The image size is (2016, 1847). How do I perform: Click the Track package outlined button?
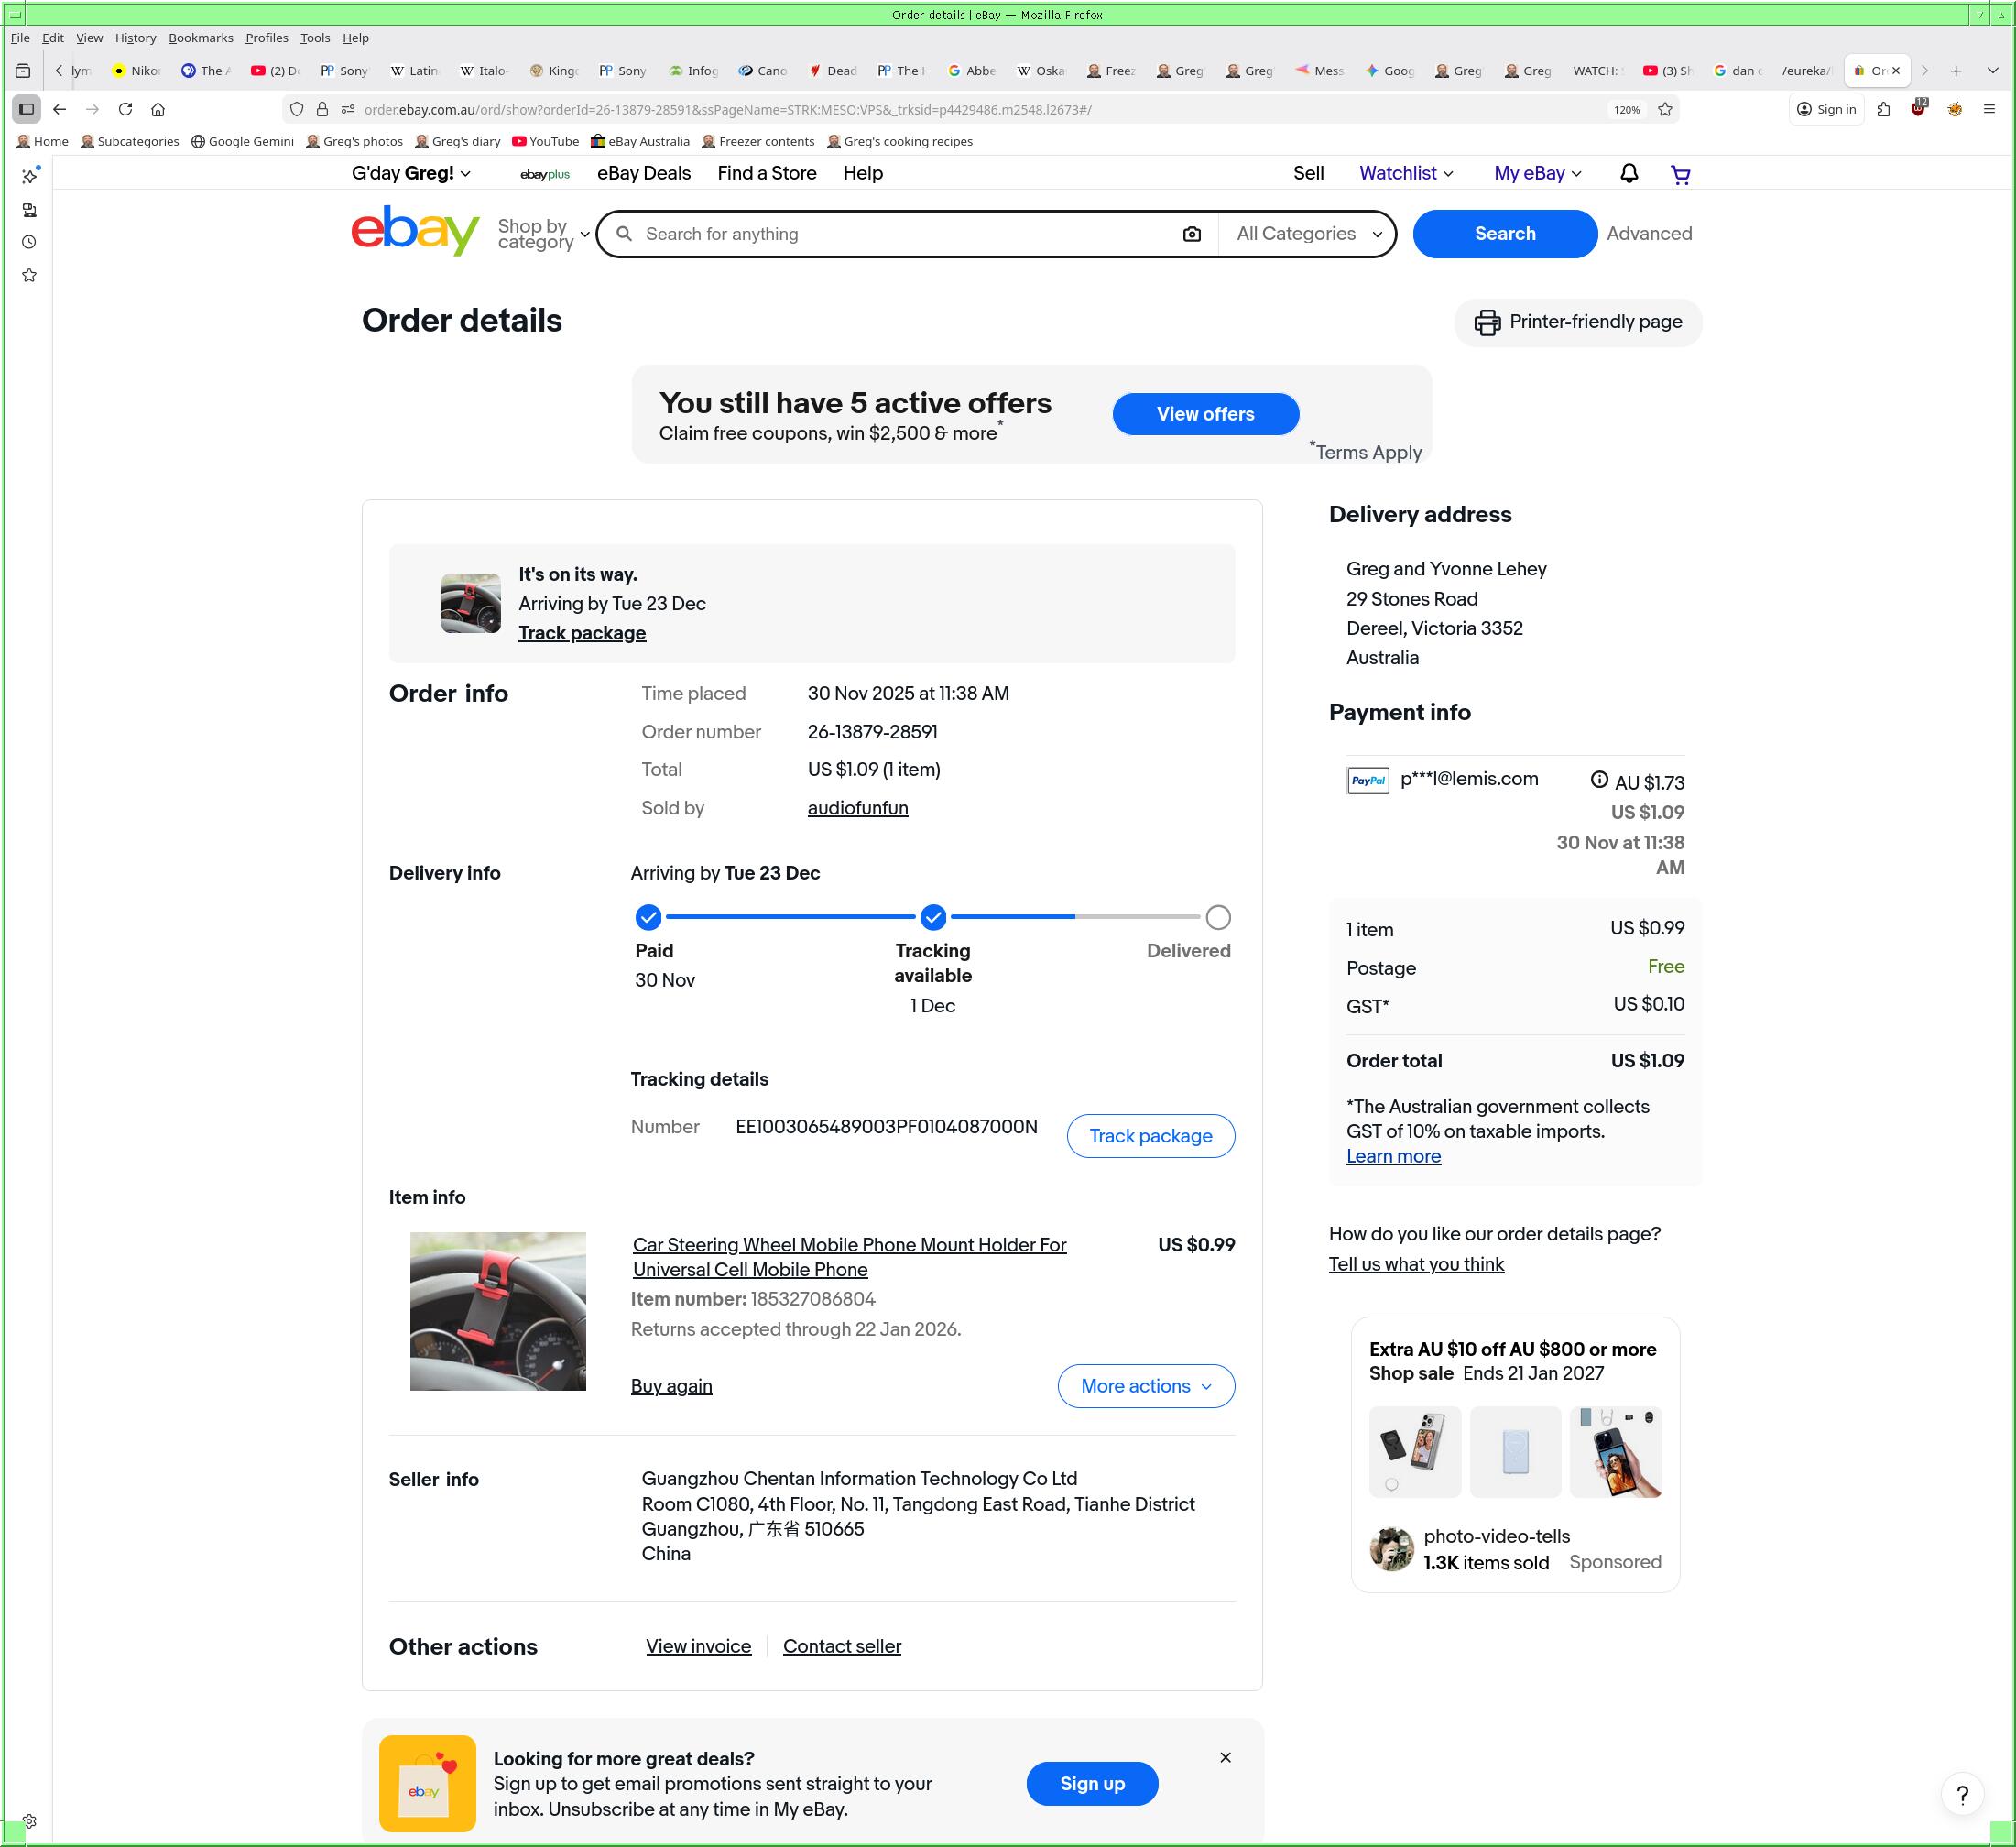[x=1150, y=1136]
